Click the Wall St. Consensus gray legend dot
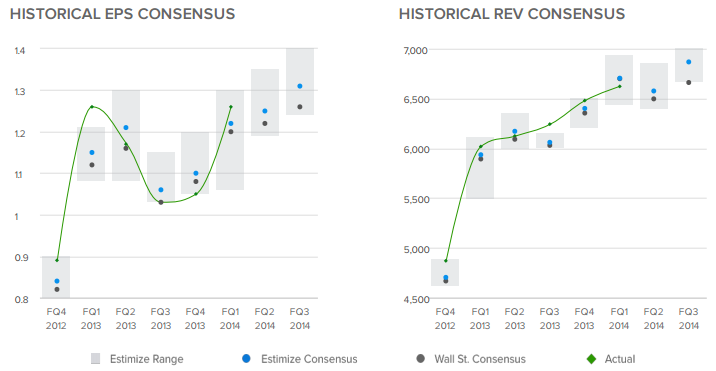This screenshot has height=371, width=716. pyautogui.click(x=421, y=359)
